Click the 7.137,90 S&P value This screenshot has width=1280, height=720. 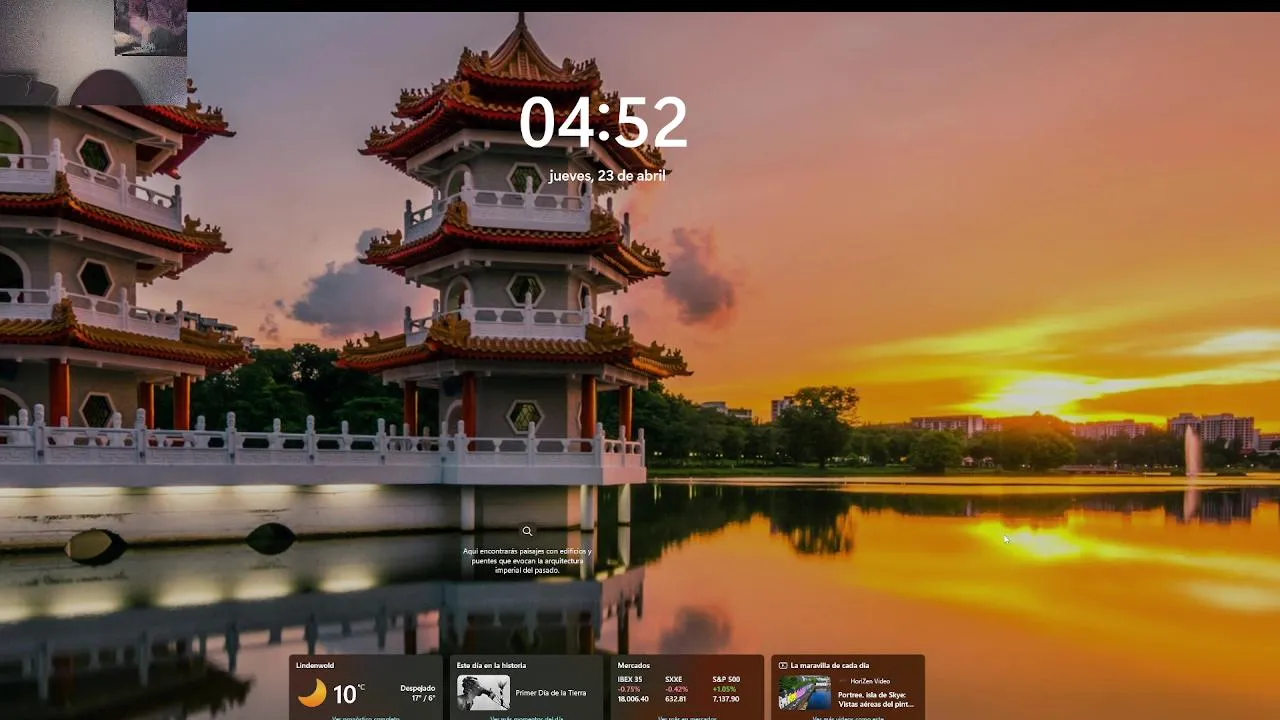726,699
